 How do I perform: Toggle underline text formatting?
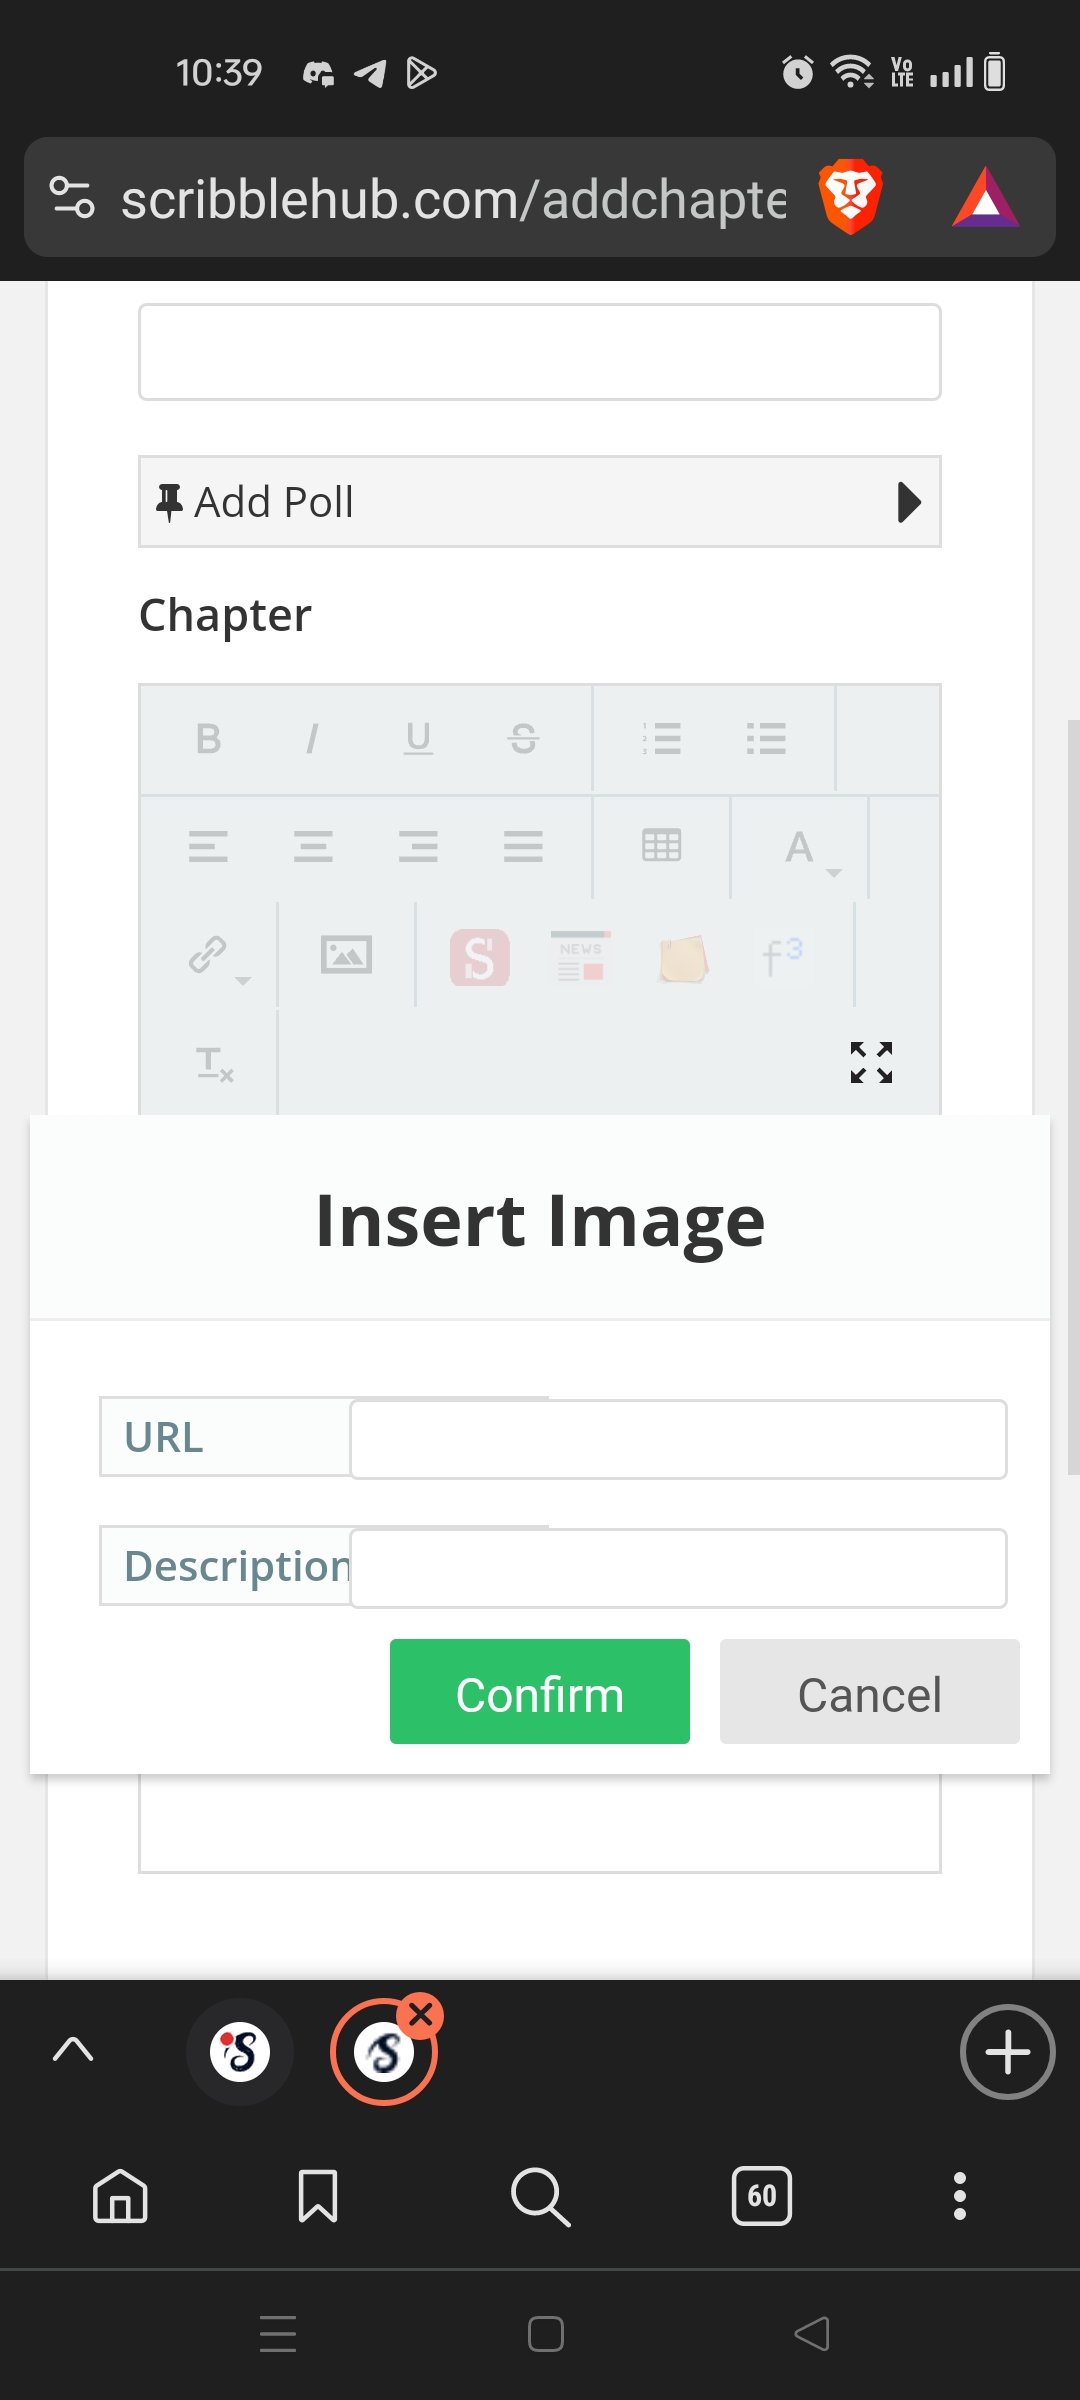click(418, 739)
